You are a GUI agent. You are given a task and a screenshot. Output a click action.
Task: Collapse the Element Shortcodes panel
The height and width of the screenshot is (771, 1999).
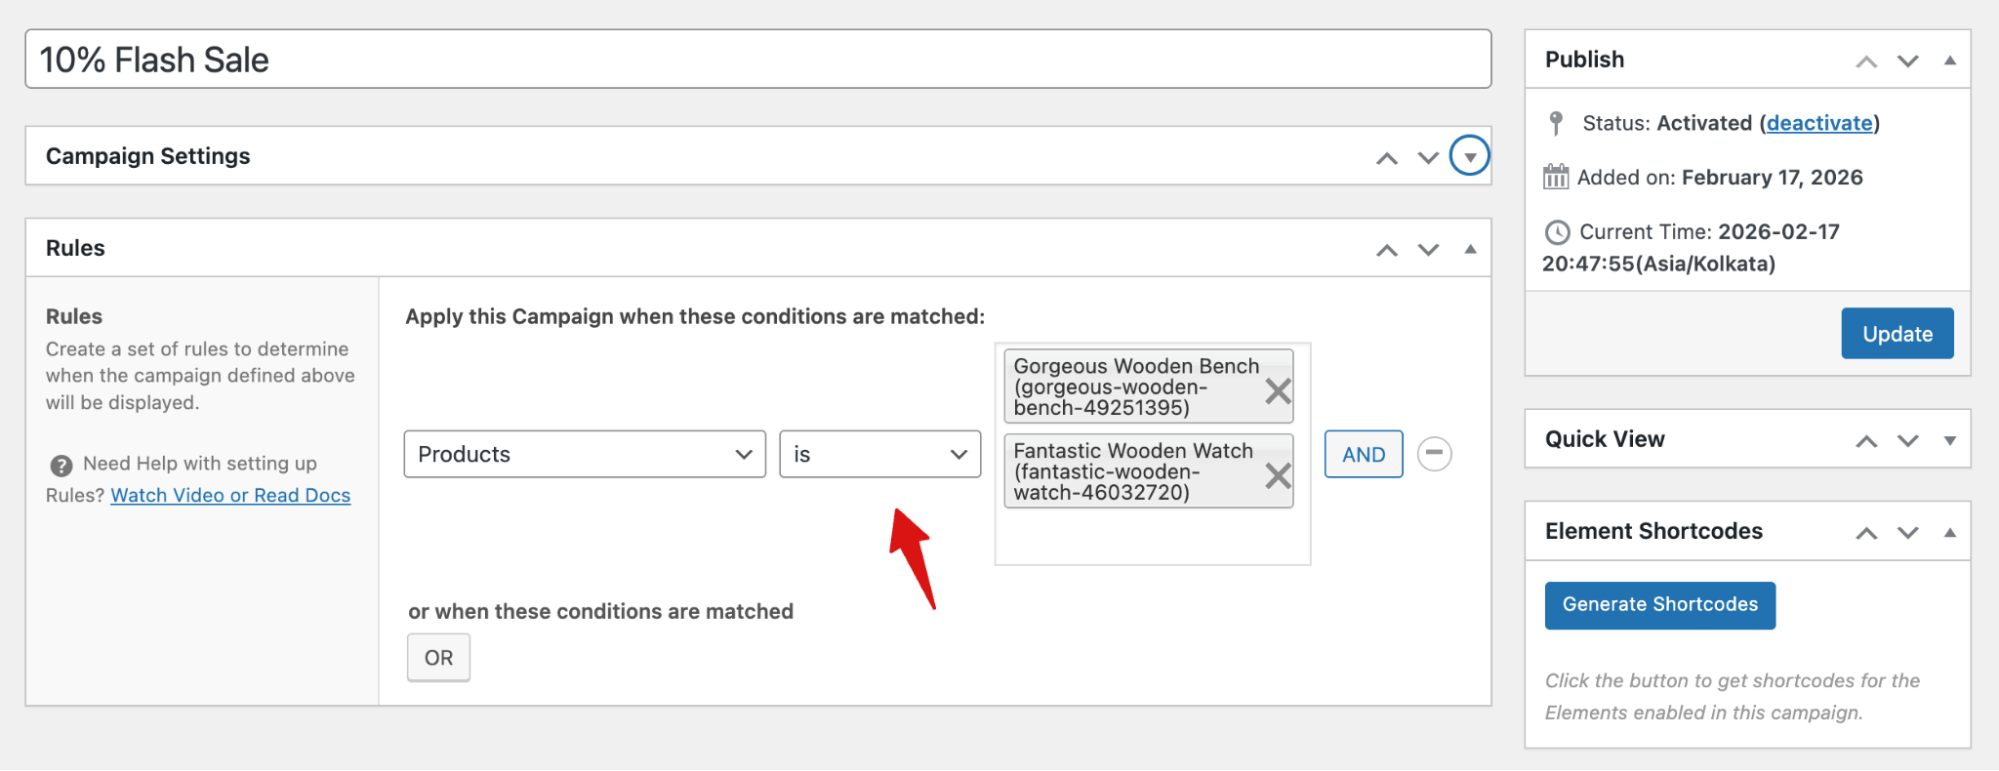tap(1950, 533)
